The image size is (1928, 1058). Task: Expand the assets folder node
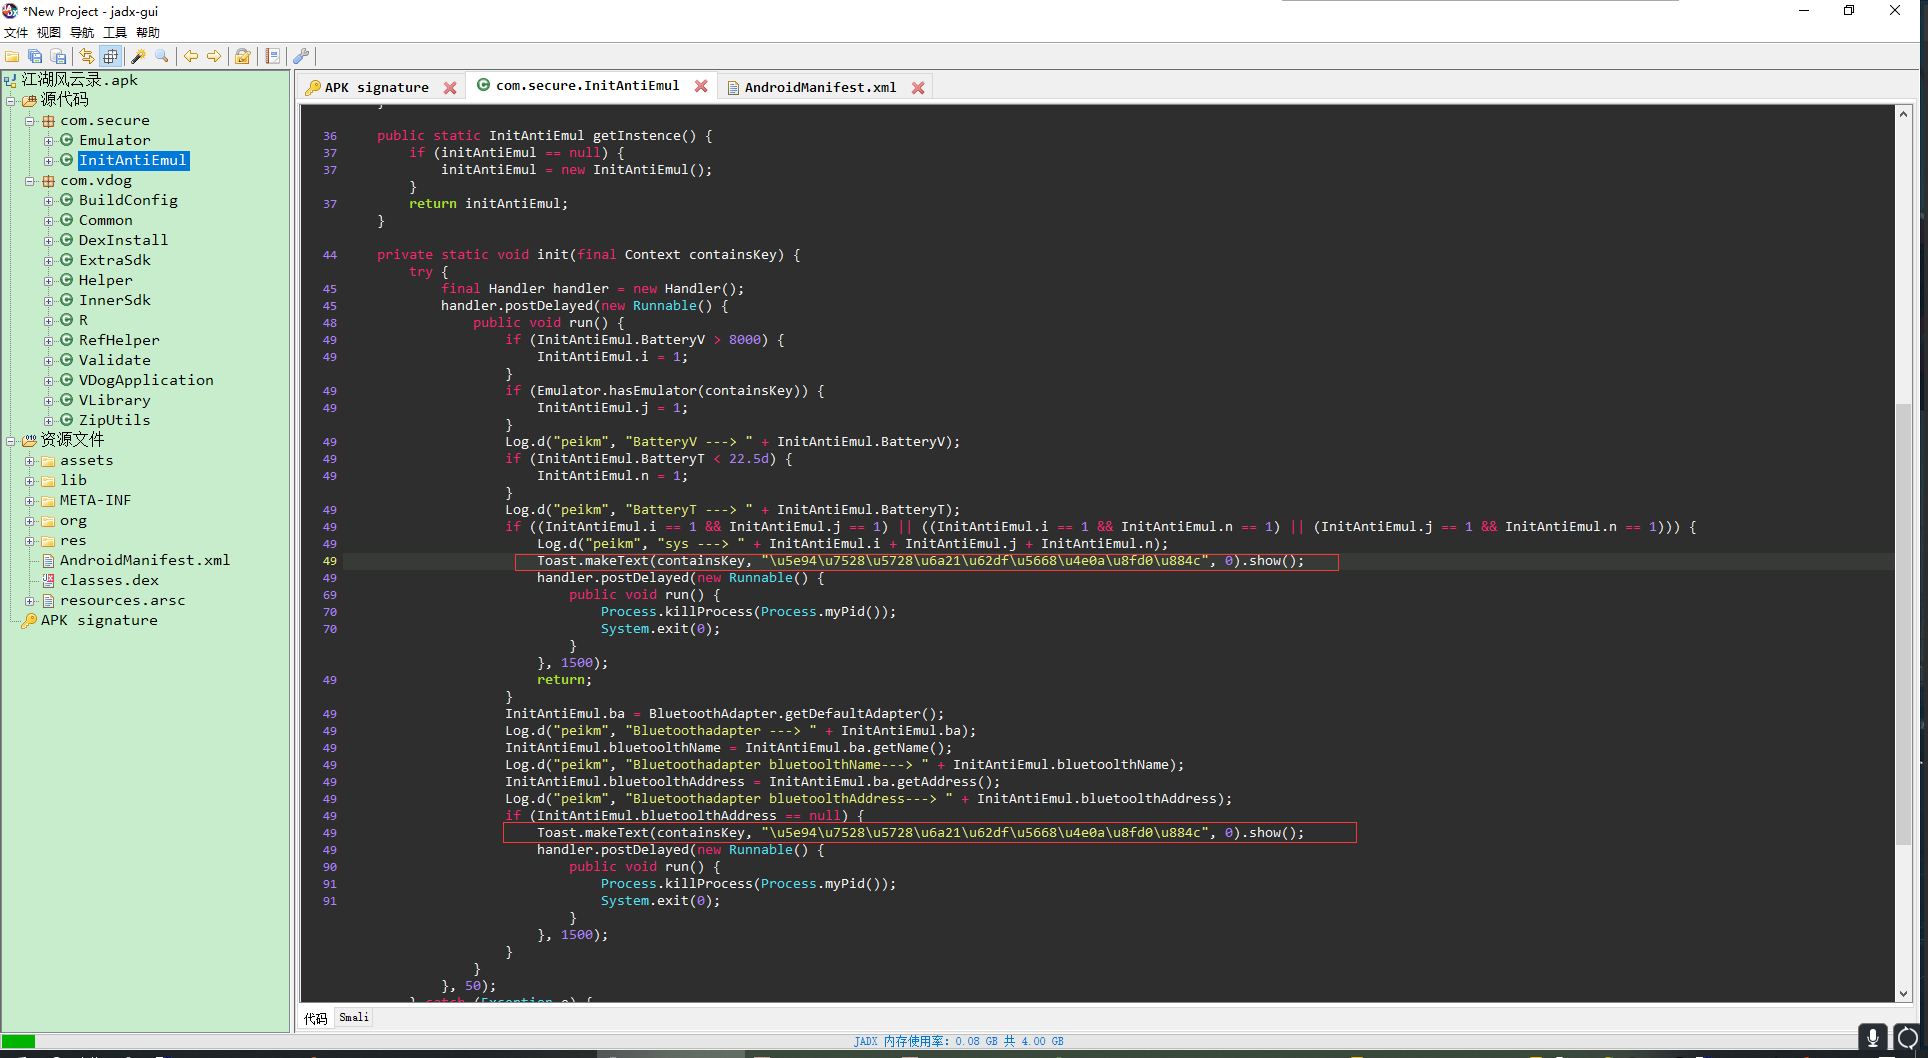(30, 461)
